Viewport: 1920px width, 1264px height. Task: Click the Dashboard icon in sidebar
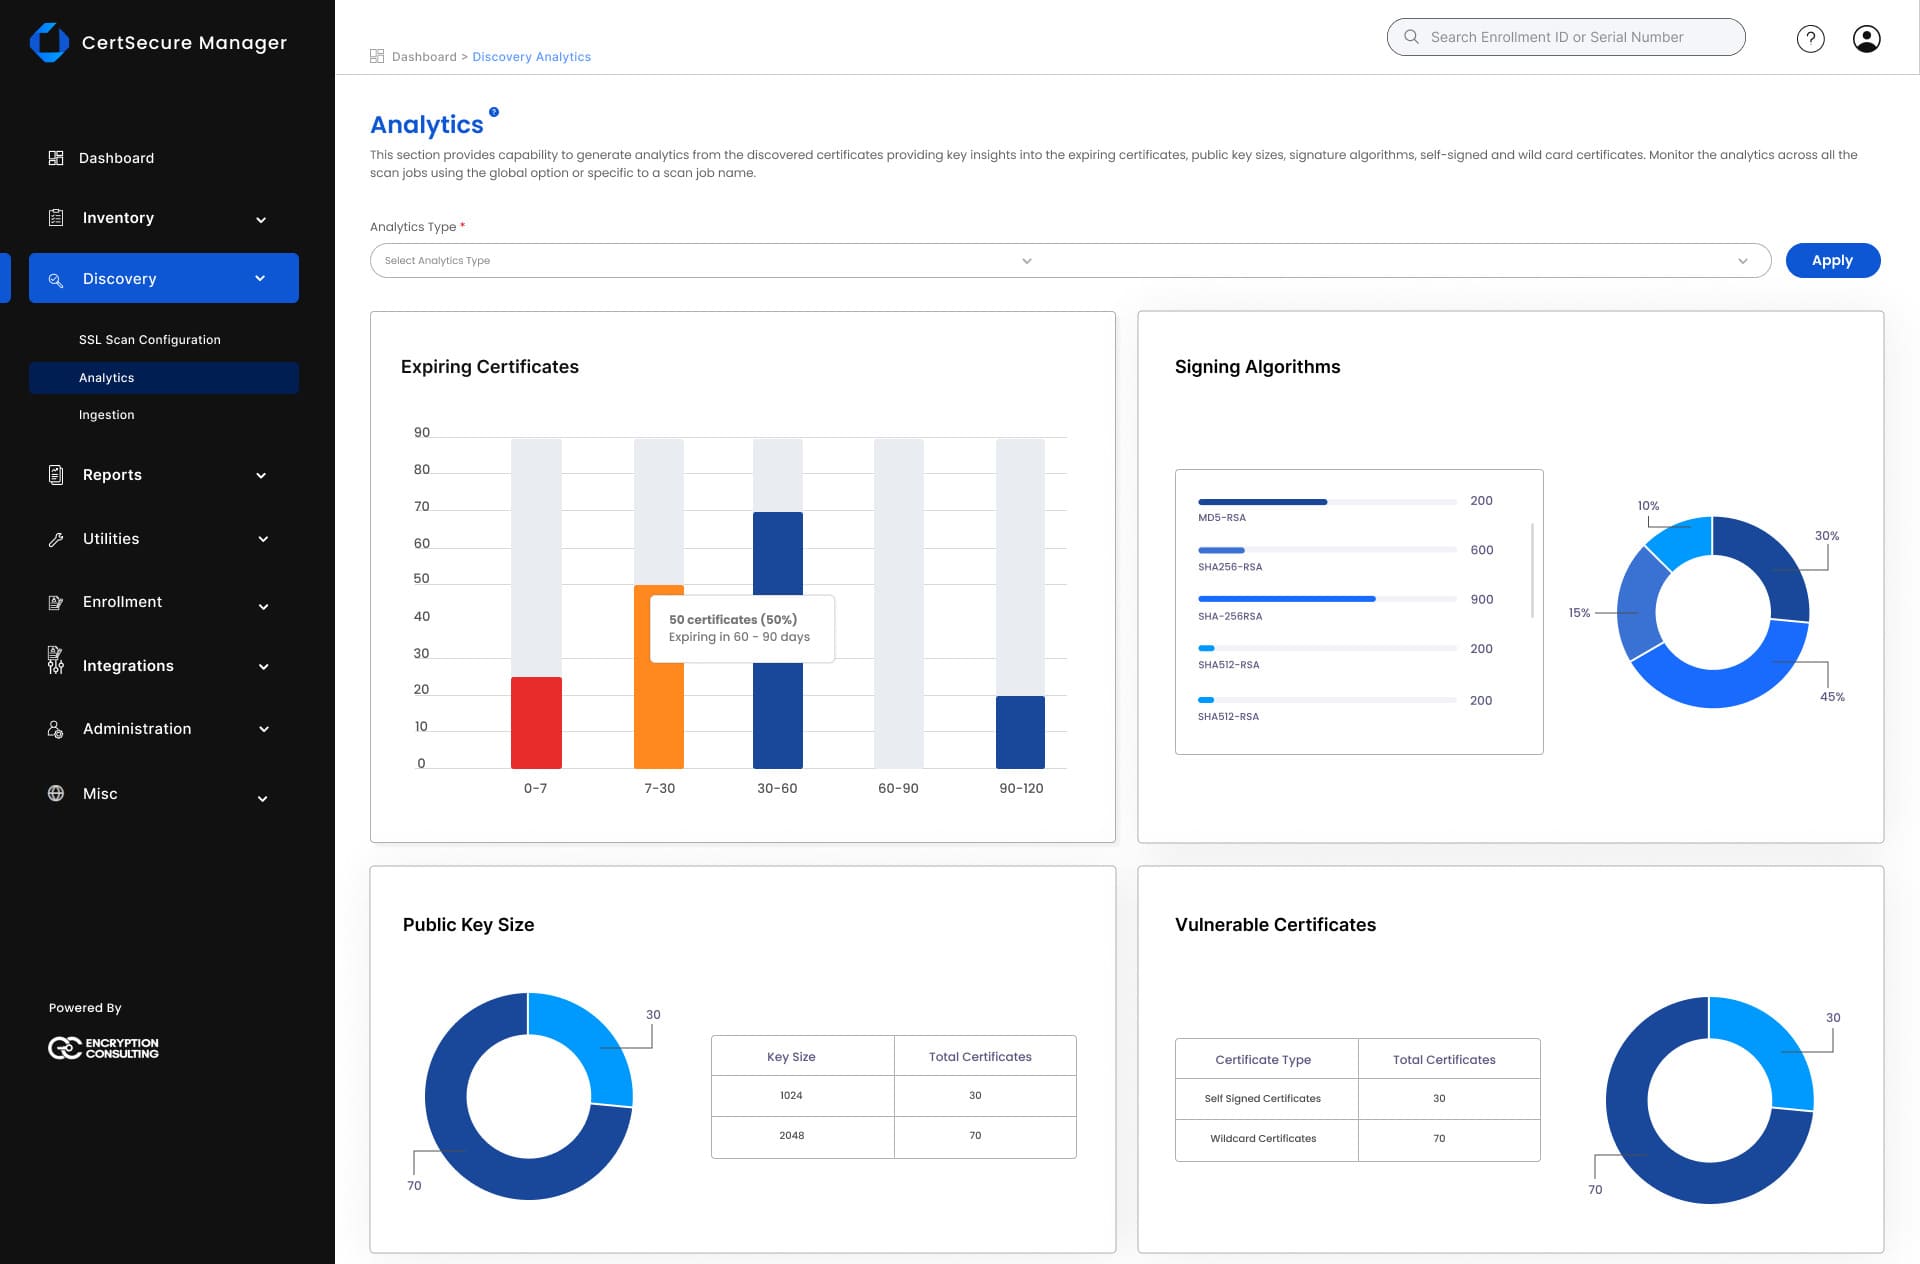pyautogui.click(x=55, y=158)
